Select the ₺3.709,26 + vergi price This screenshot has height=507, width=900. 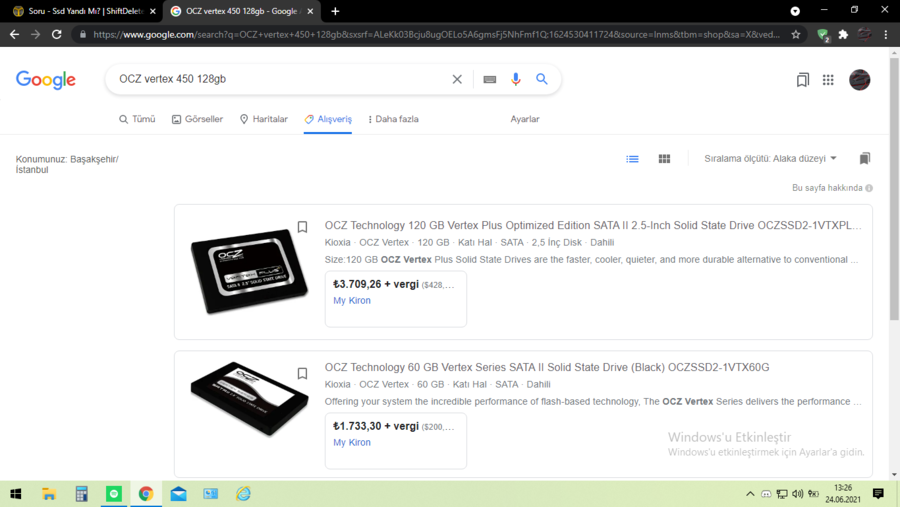tap(376, 284)
